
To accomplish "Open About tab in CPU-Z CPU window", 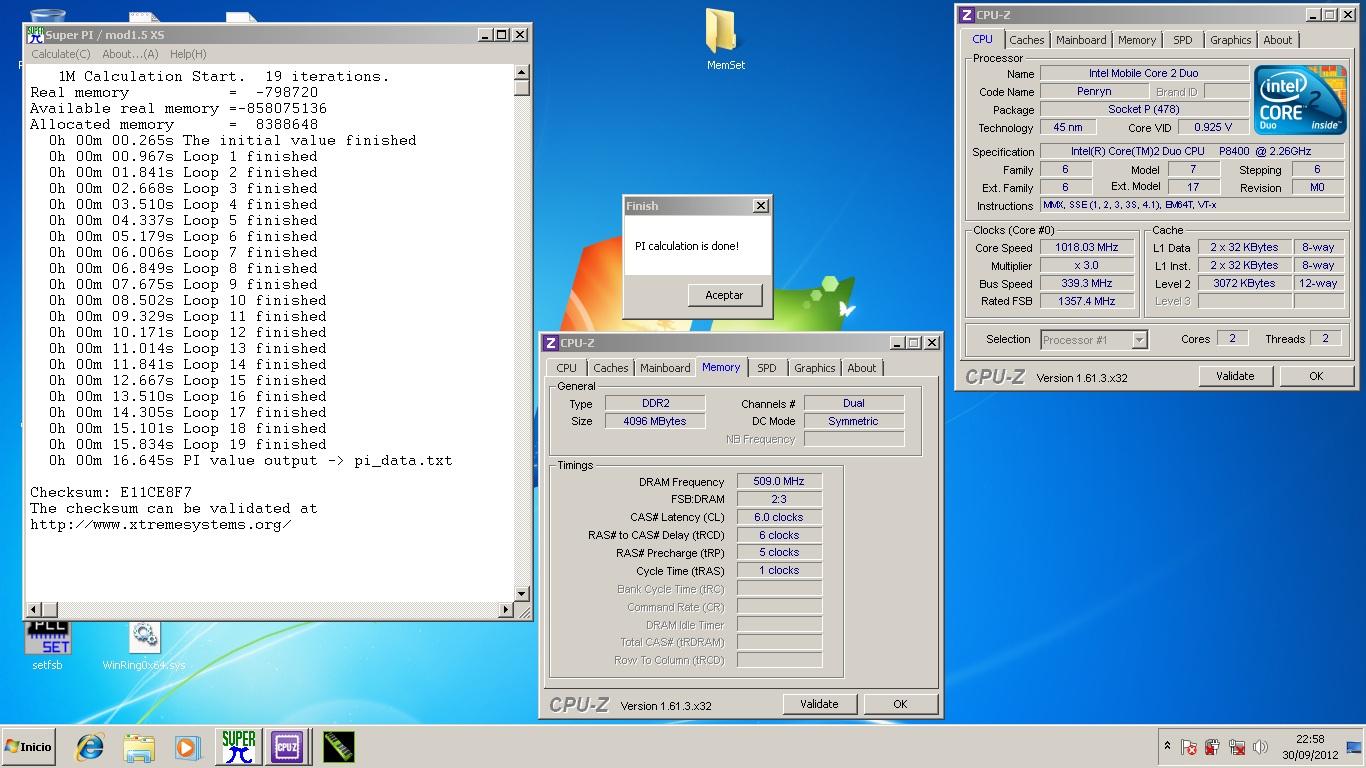I will click(x=1278, y=40).
